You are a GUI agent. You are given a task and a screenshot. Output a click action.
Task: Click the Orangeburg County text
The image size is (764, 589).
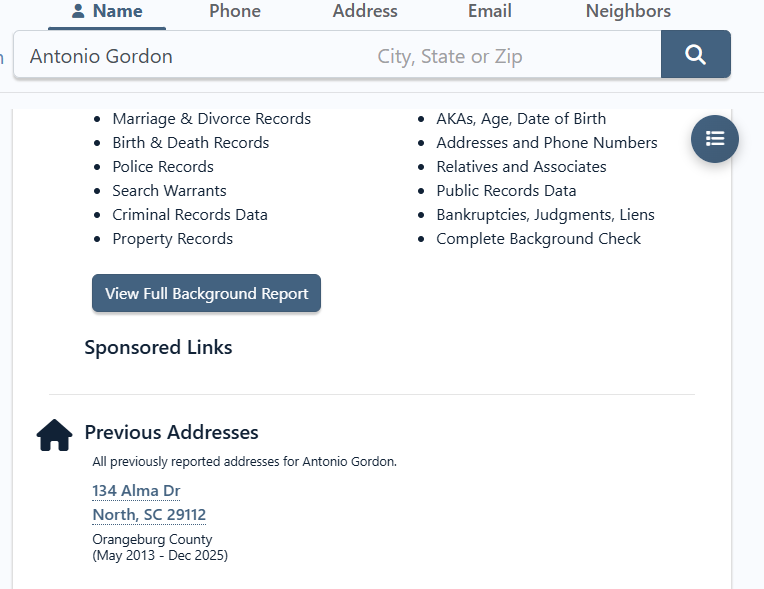[x=152, y=539]
